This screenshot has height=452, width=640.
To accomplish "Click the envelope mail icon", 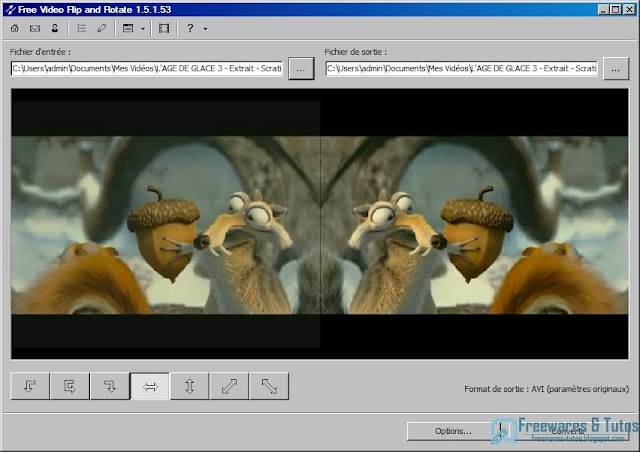I will [35, 28].
